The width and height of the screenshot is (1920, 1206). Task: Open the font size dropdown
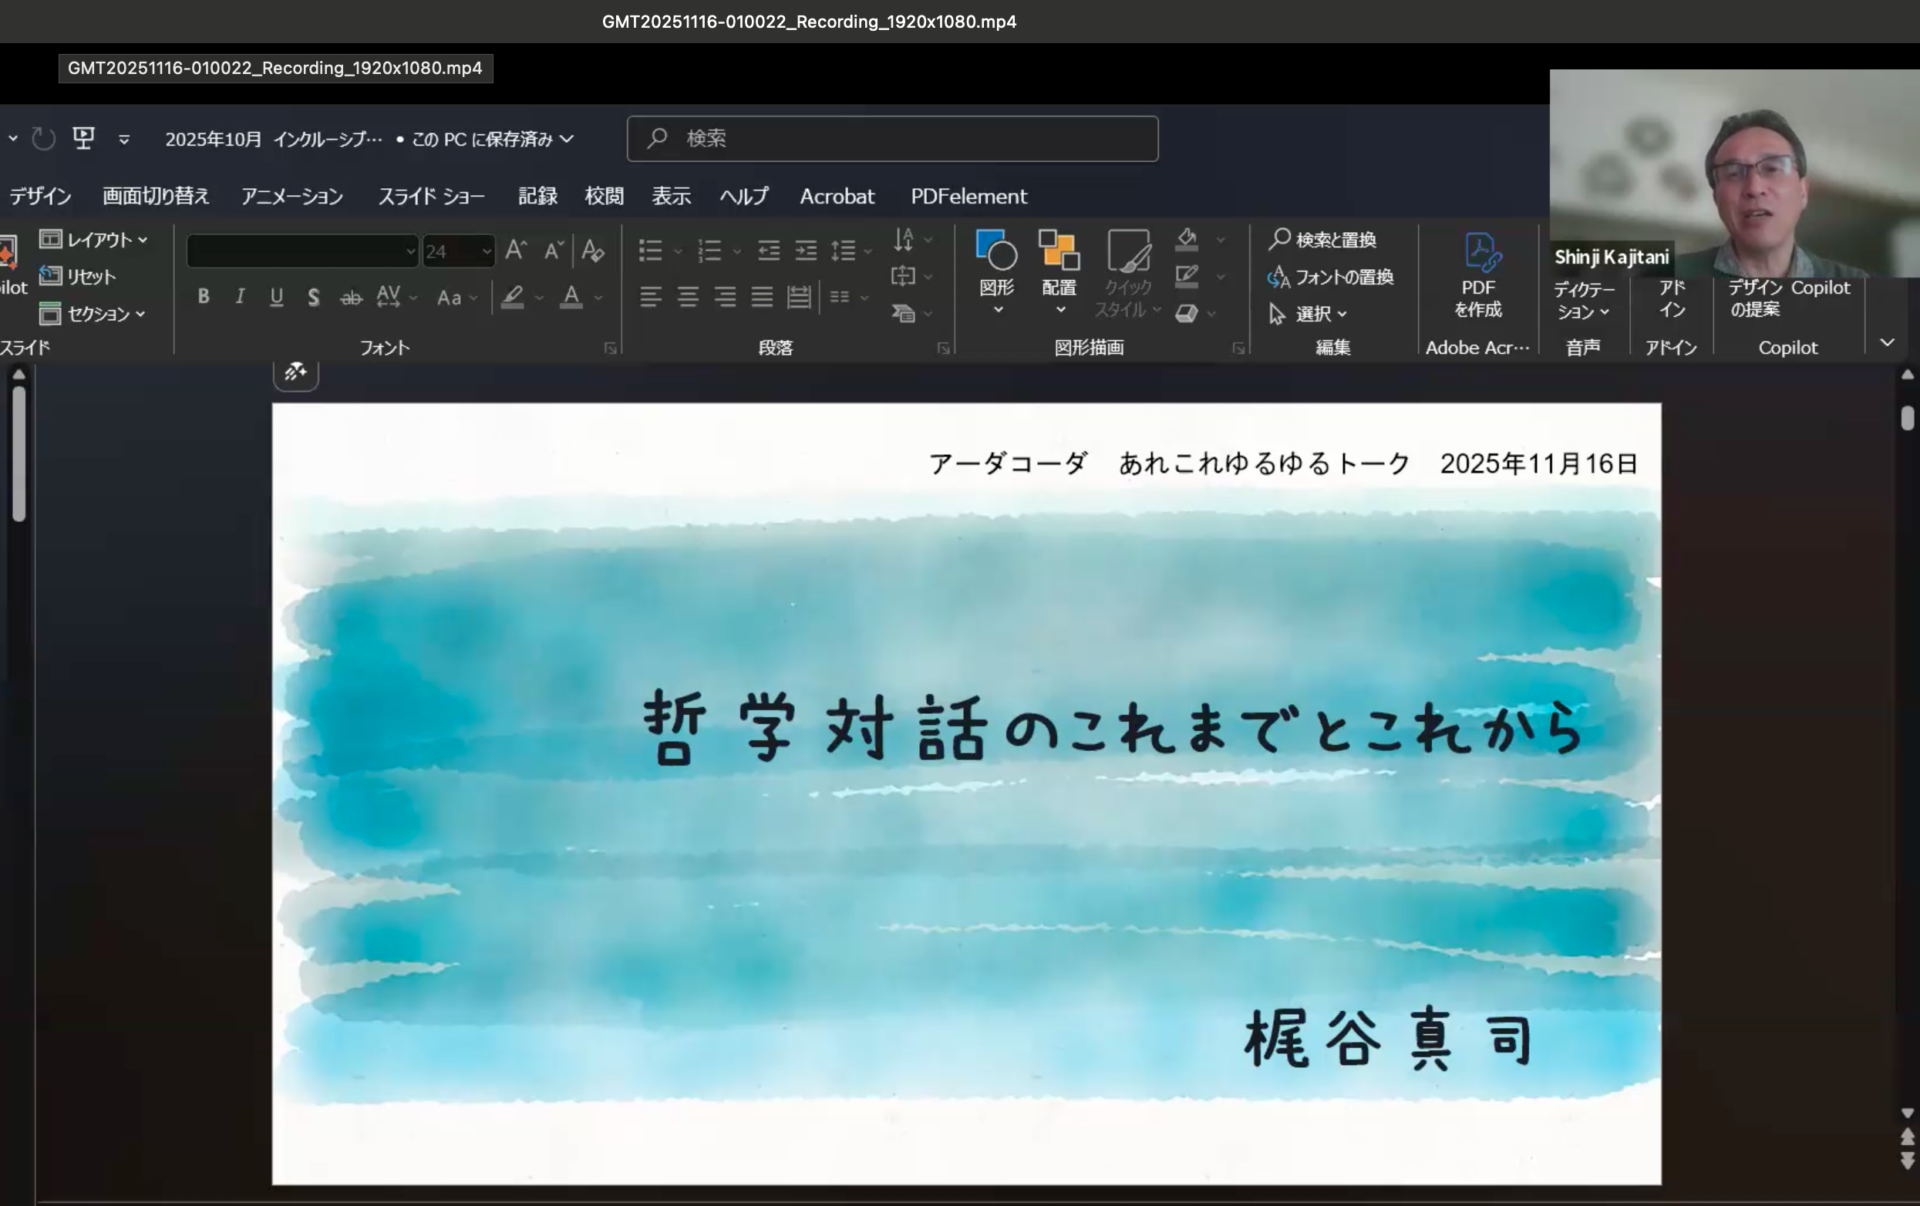click(x=487, y=251)
